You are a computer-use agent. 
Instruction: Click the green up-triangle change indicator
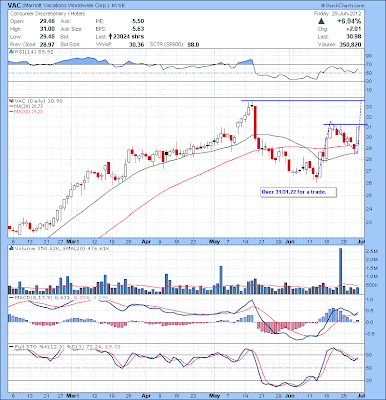pos(321,21)
